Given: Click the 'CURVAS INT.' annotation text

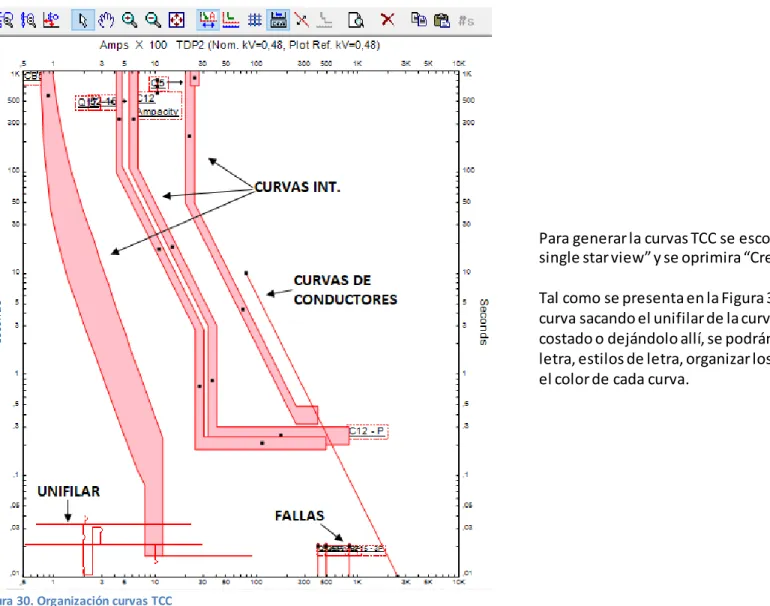Looking at the screenshot, I should click(x=297, y=187).
